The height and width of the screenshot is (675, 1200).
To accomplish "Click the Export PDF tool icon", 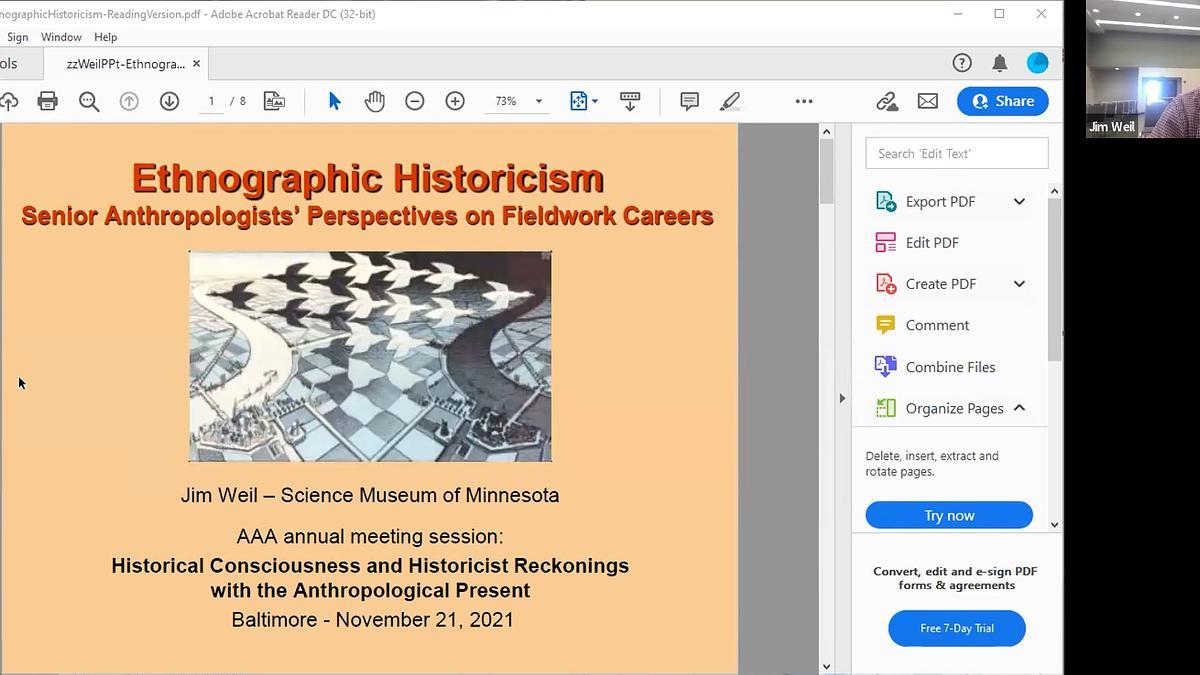I will (886, 201).
